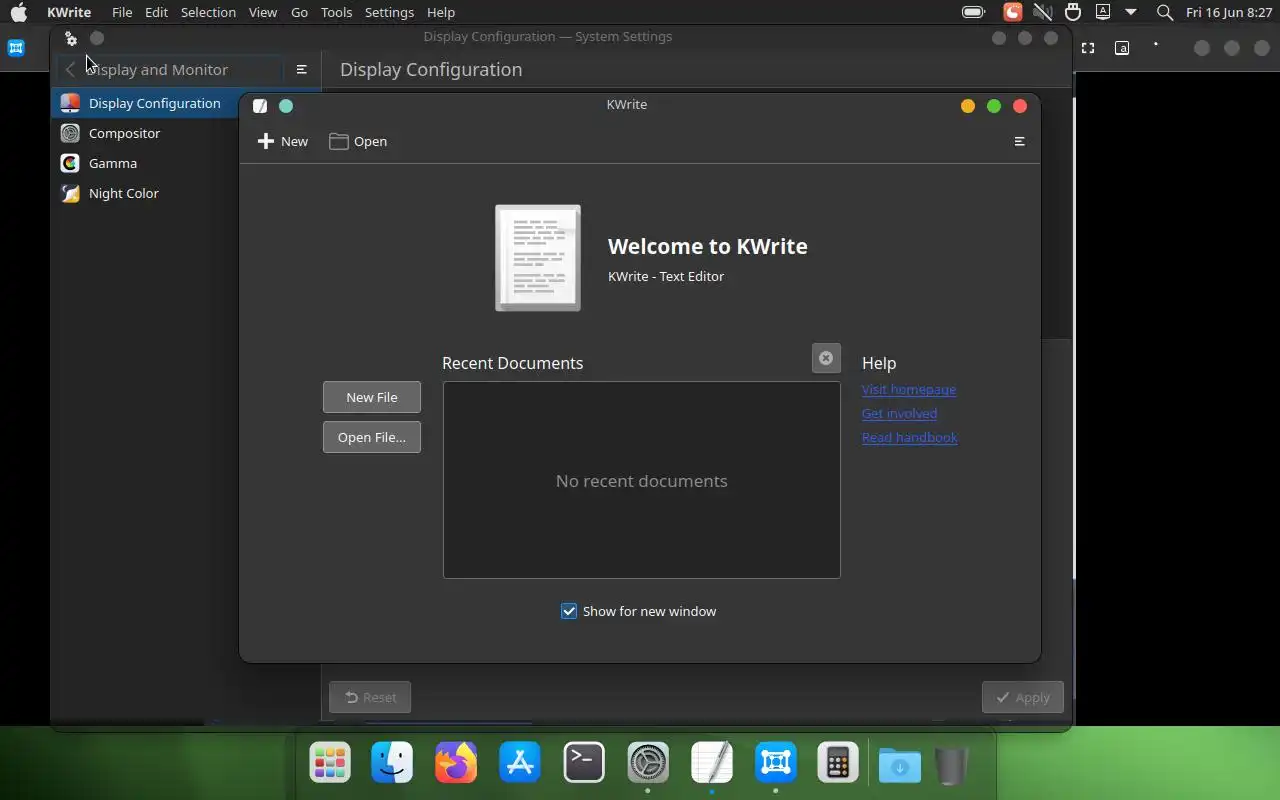This screenshot has height=800, width=1280.
Task: Follow the Visit homepage link
Action: coord(909,389)
